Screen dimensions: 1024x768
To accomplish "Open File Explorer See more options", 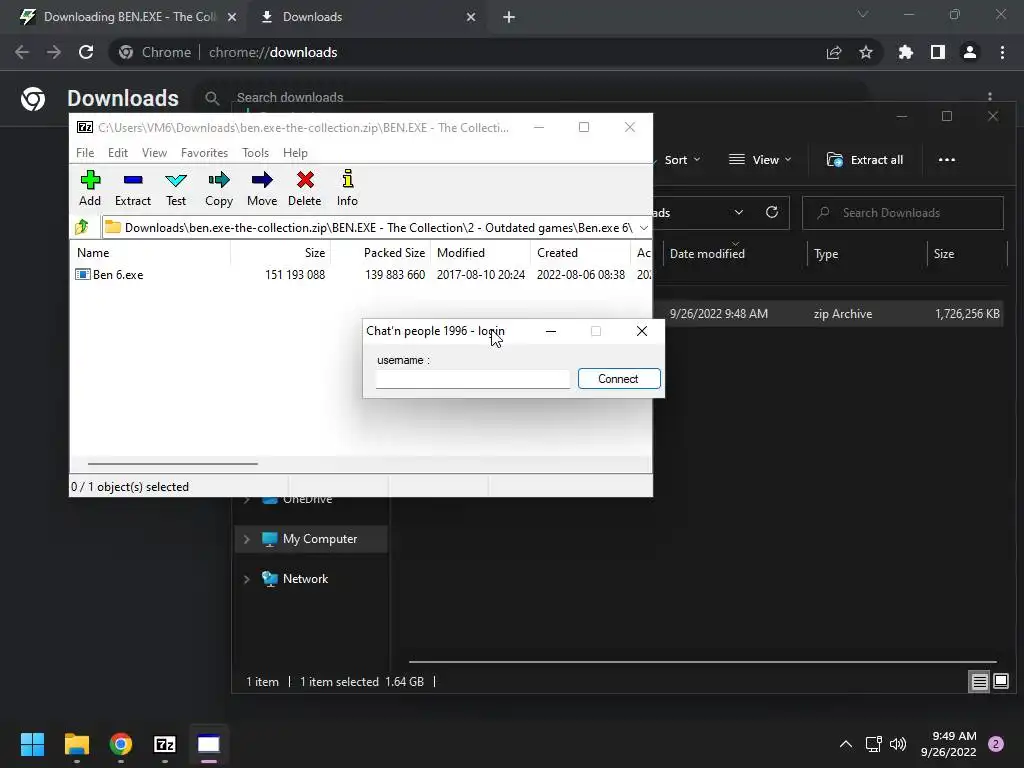I will click(947, 160).
